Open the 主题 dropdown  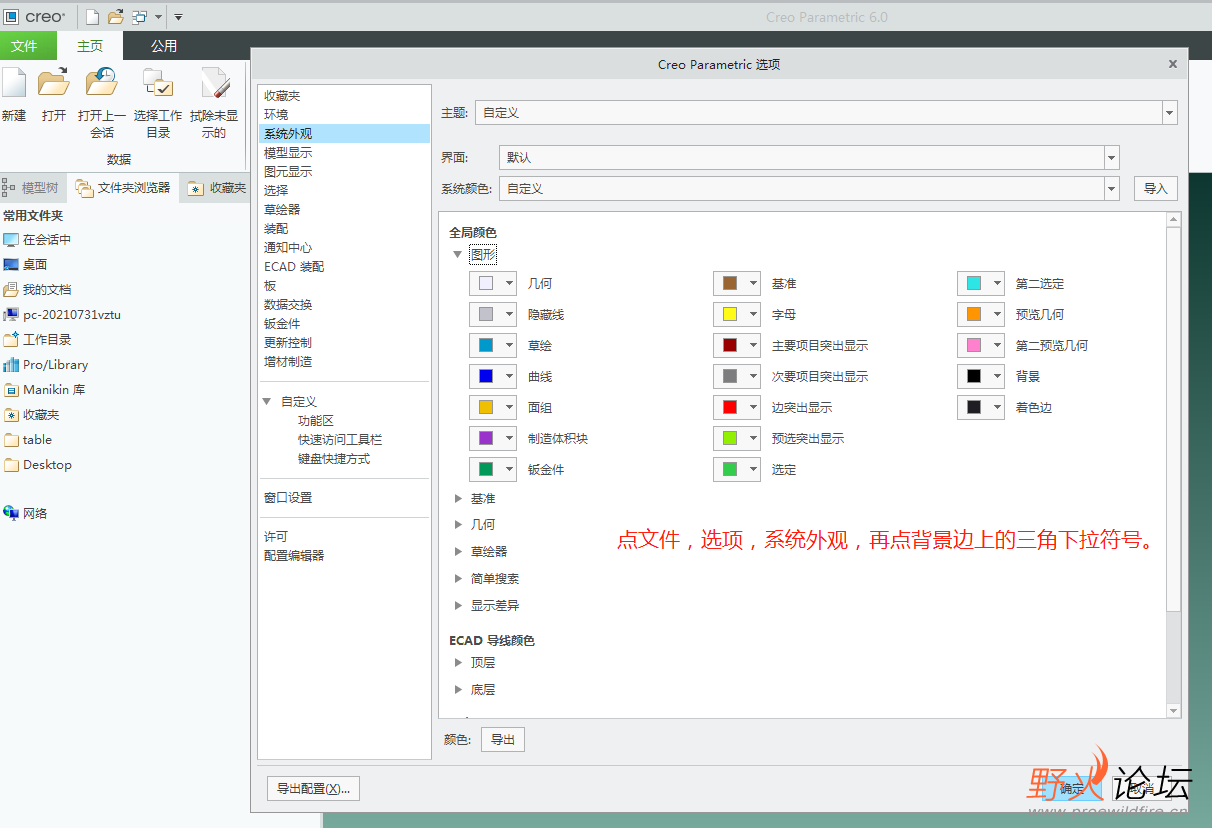pos(1170,113)
